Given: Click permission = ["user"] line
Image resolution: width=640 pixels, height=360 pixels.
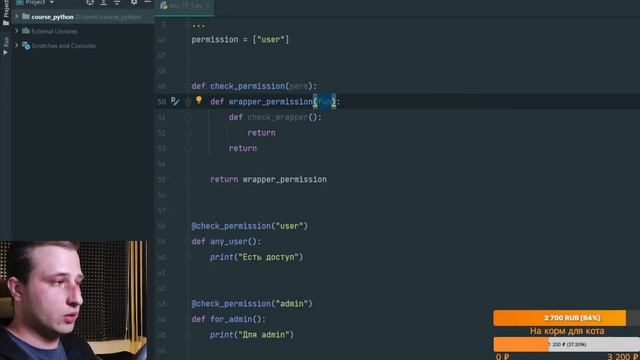Looking at the screenshot, I should point(240,40).
